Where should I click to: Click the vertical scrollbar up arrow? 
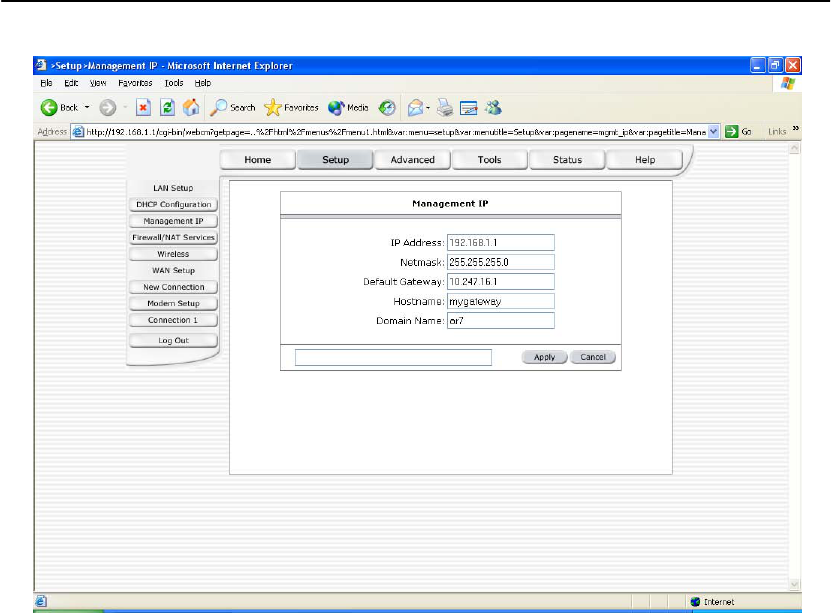[x=794, y=149]
